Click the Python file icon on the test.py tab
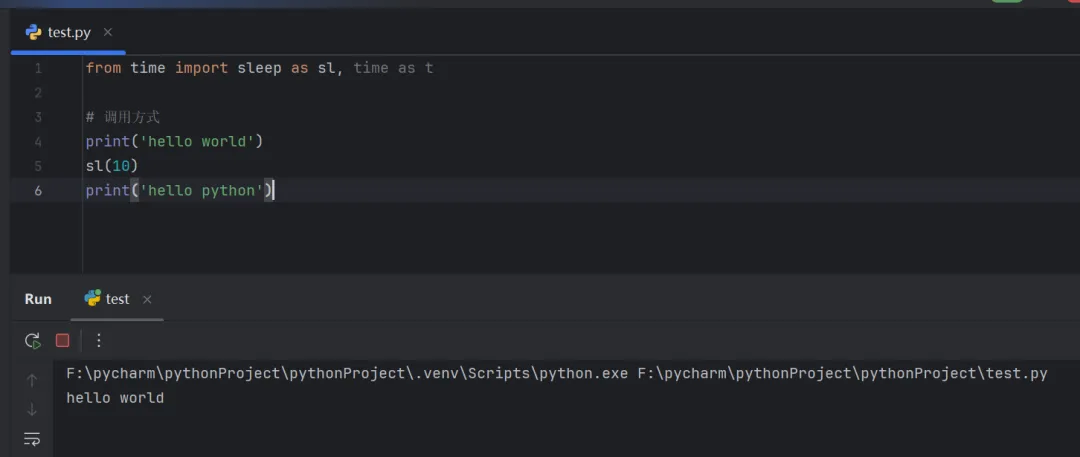Viewport: 1080px width, 457px height. pyautogui.click(x=34, y=32)
